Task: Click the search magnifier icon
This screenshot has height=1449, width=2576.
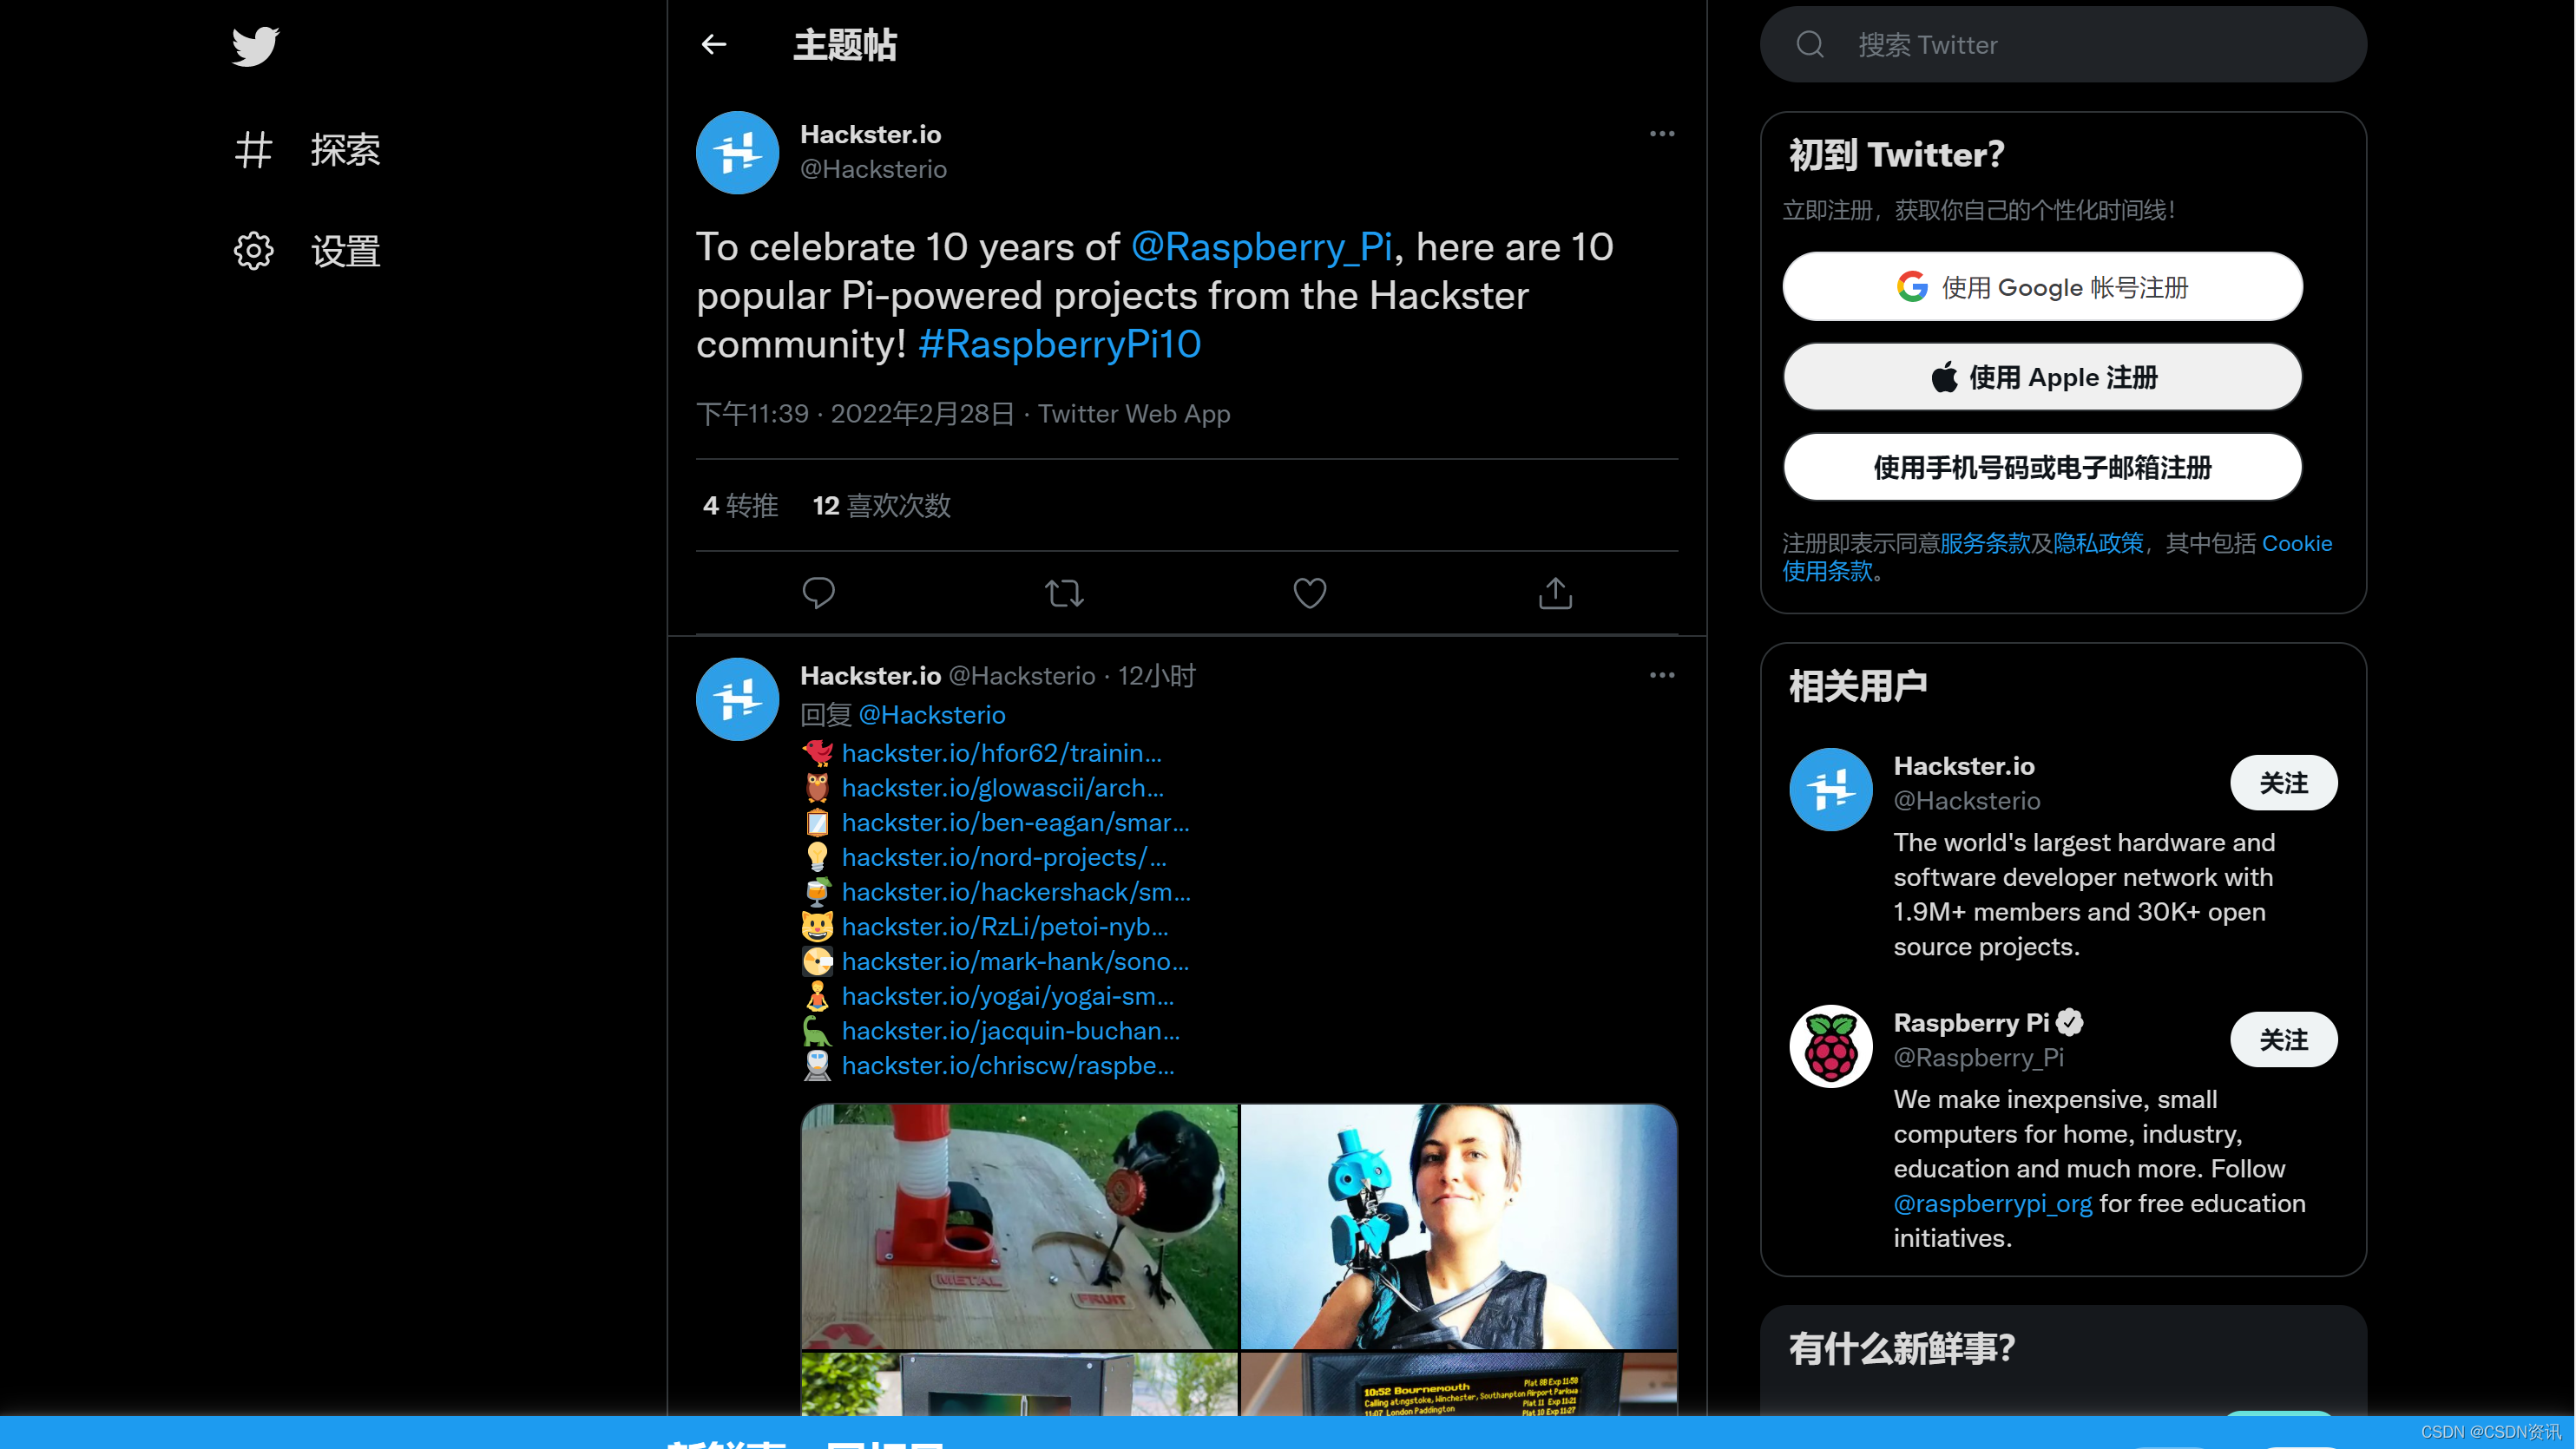Action: pyautogui.click(x=1810, y=45)
